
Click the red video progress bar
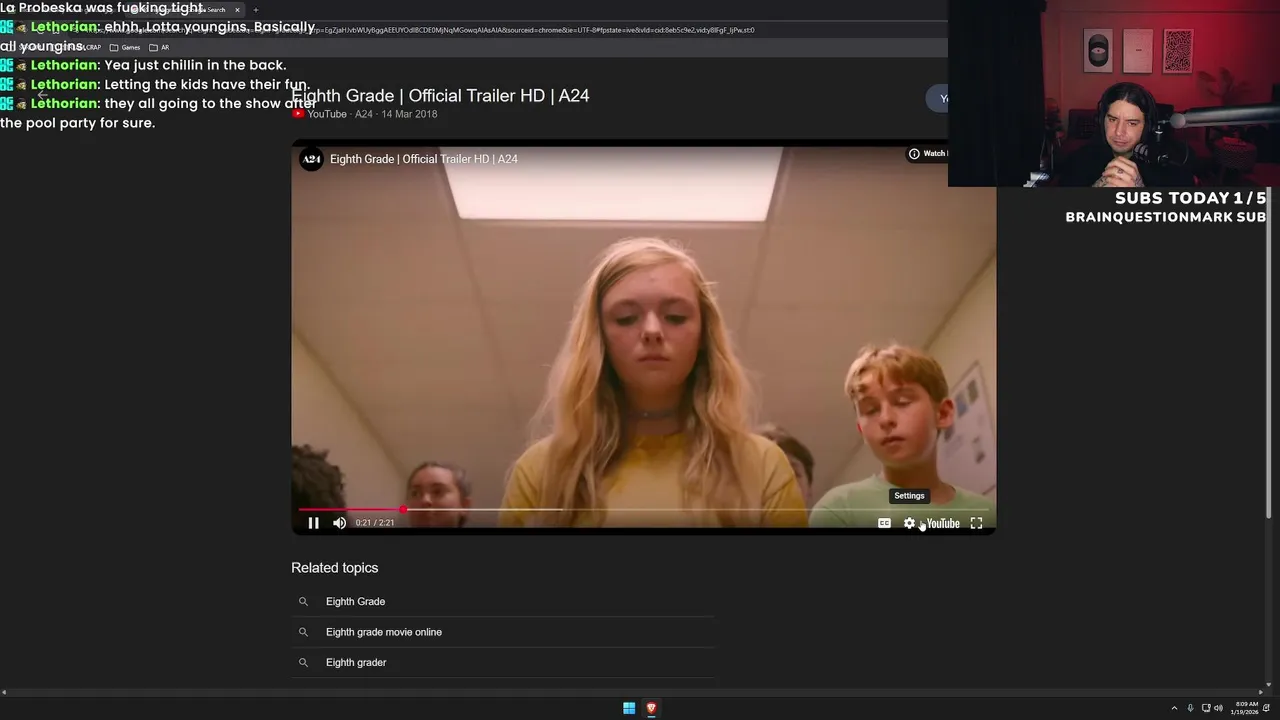click(x=351, y=509)
